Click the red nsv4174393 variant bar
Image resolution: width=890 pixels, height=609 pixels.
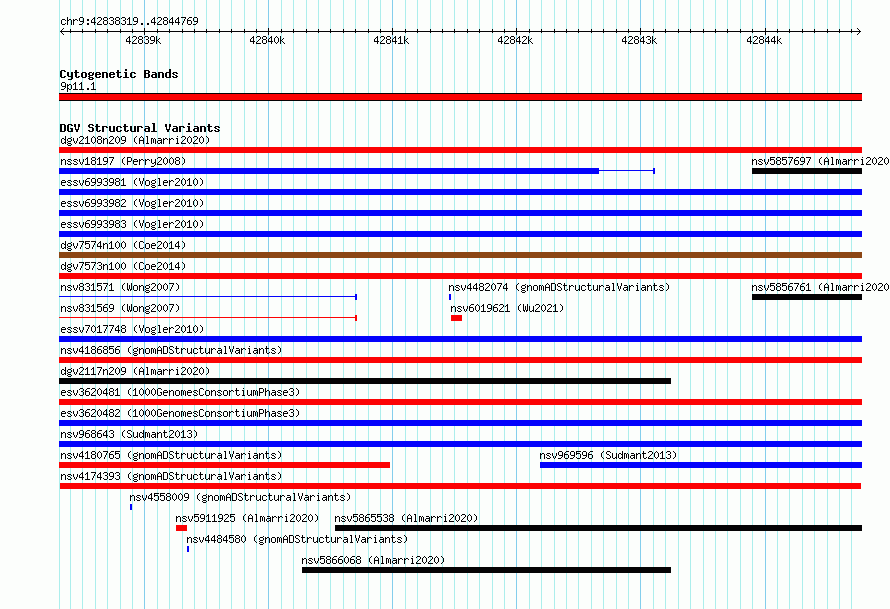tap(460, 486)
